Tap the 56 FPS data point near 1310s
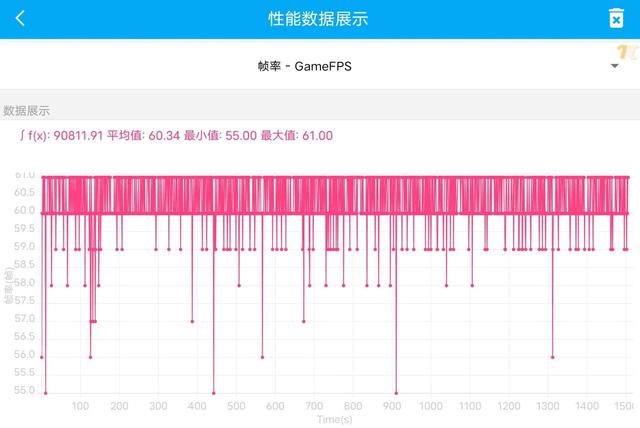Screen dimensions: 640x428 click(552, 357)
